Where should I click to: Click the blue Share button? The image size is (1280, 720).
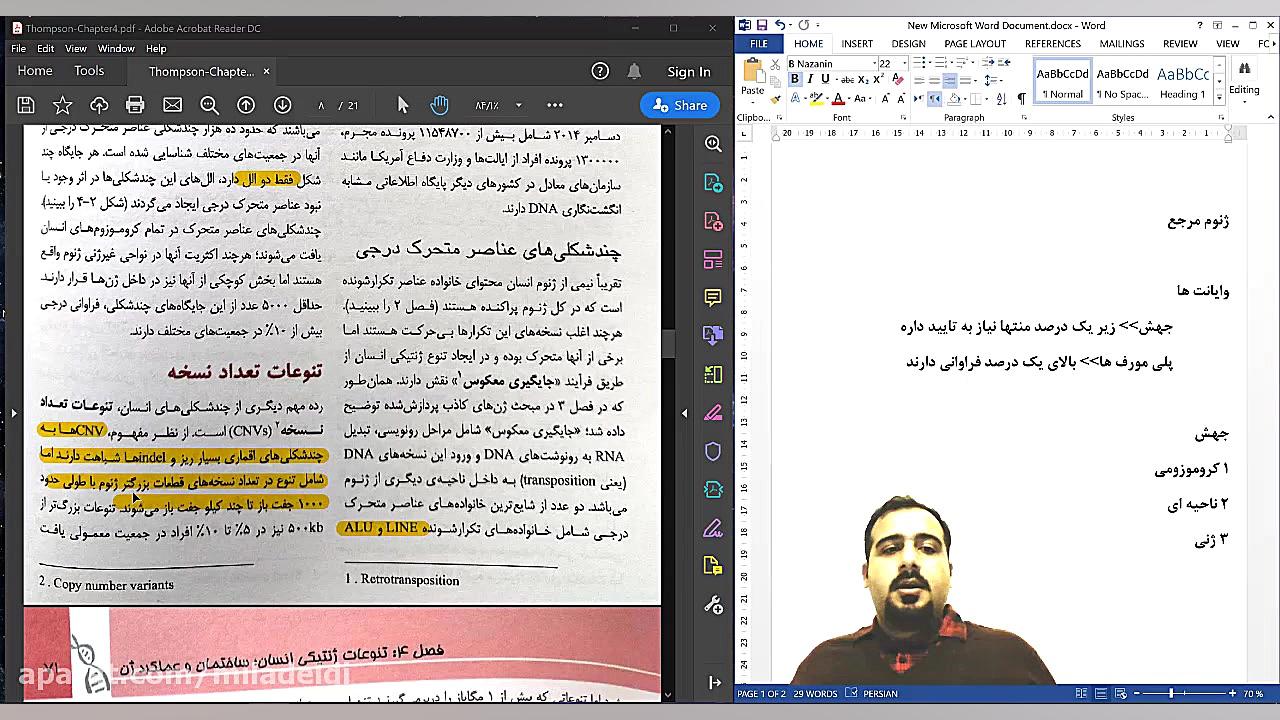pyautogui.click(x=680, y=105)
